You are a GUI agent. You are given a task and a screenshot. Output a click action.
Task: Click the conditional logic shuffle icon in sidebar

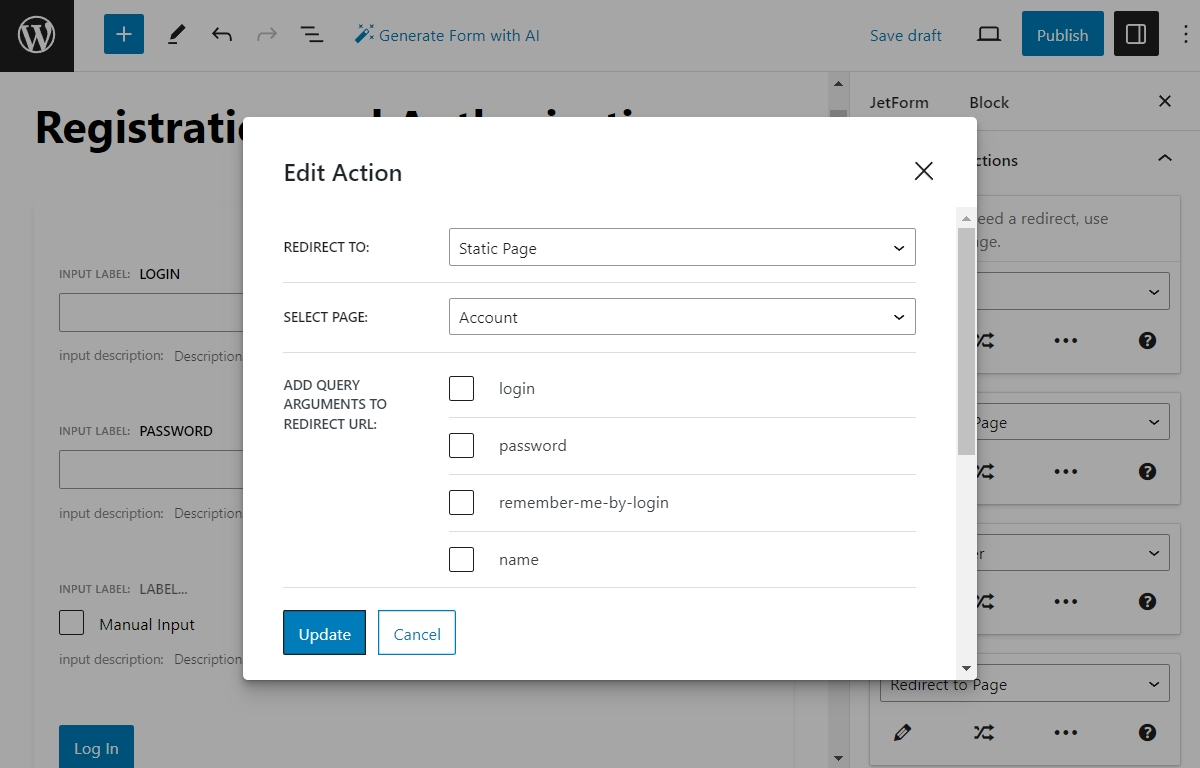[x=983, y=731]
